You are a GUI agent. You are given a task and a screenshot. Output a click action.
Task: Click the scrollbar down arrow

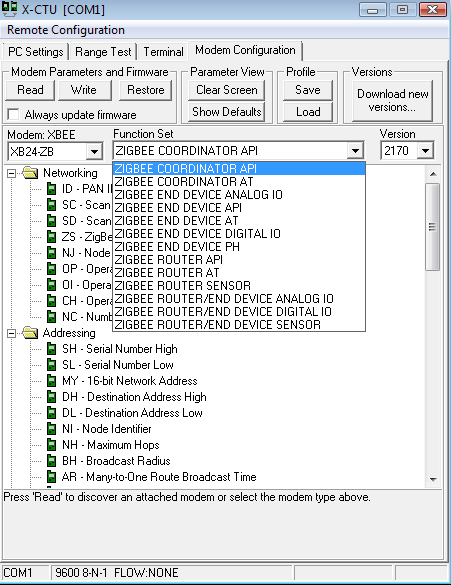click(x=433, y=479)
